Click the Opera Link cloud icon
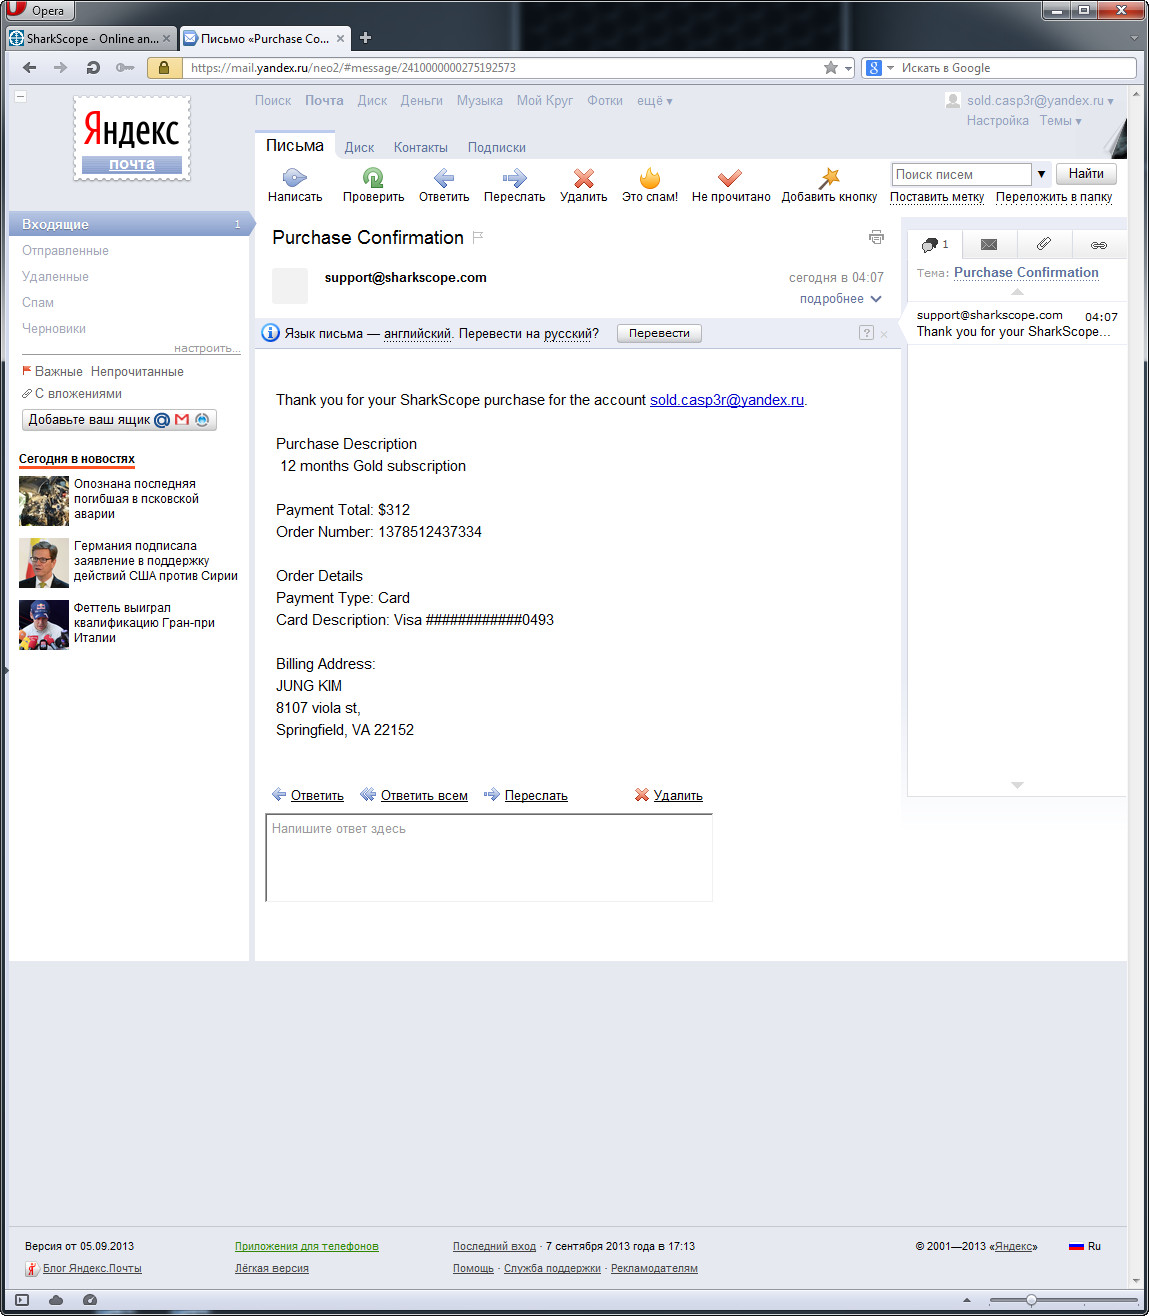Image resolution: width=1149 pixels, height=1316 pixels. (x=56, y=1300)
